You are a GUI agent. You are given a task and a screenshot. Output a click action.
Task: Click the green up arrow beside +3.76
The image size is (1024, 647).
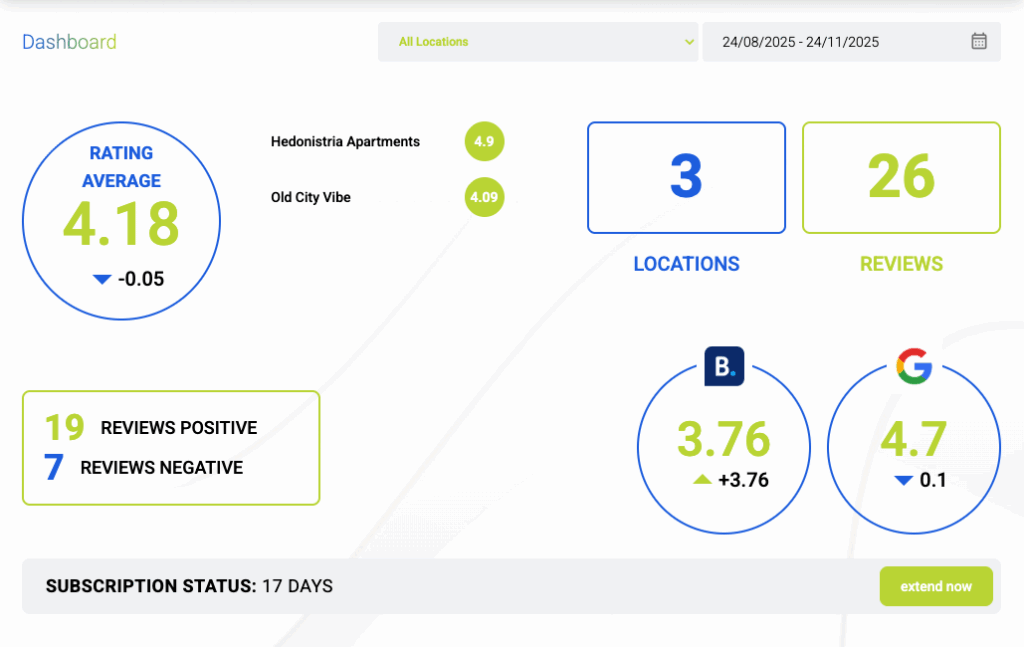pos(702,480)
